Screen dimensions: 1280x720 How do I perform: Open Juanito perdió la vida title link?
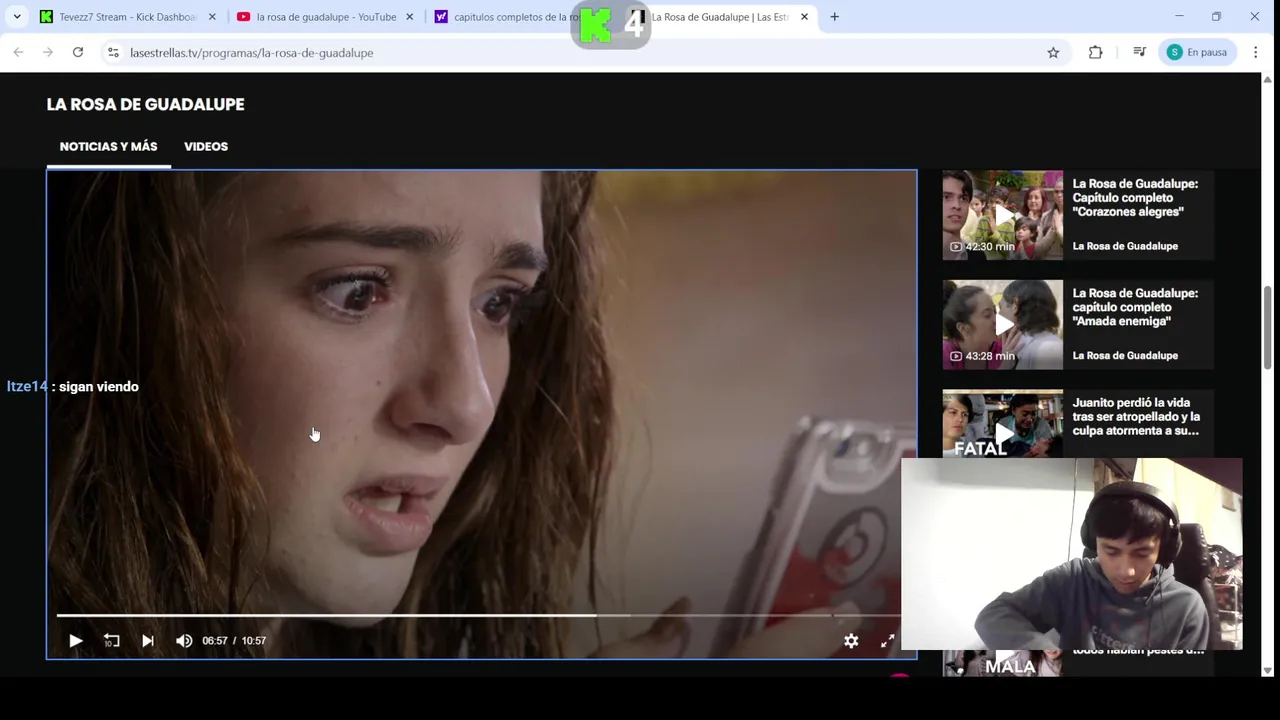point(1136,417)
